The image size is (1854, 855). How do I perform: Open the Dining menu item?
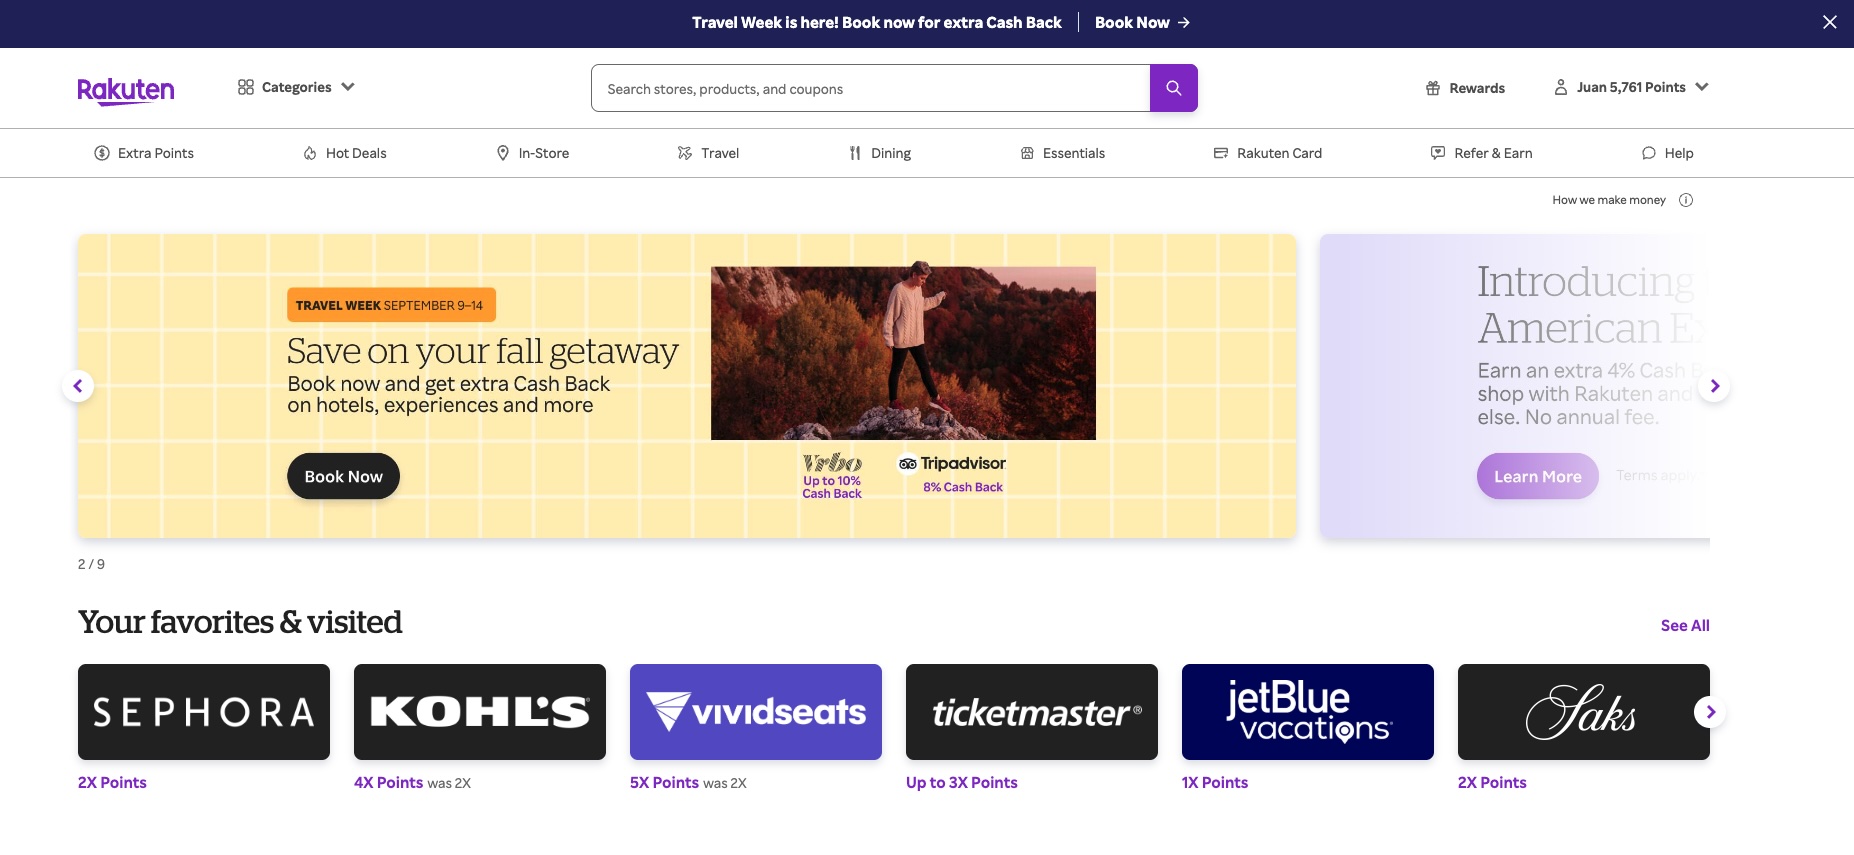(x=880, y=153)
